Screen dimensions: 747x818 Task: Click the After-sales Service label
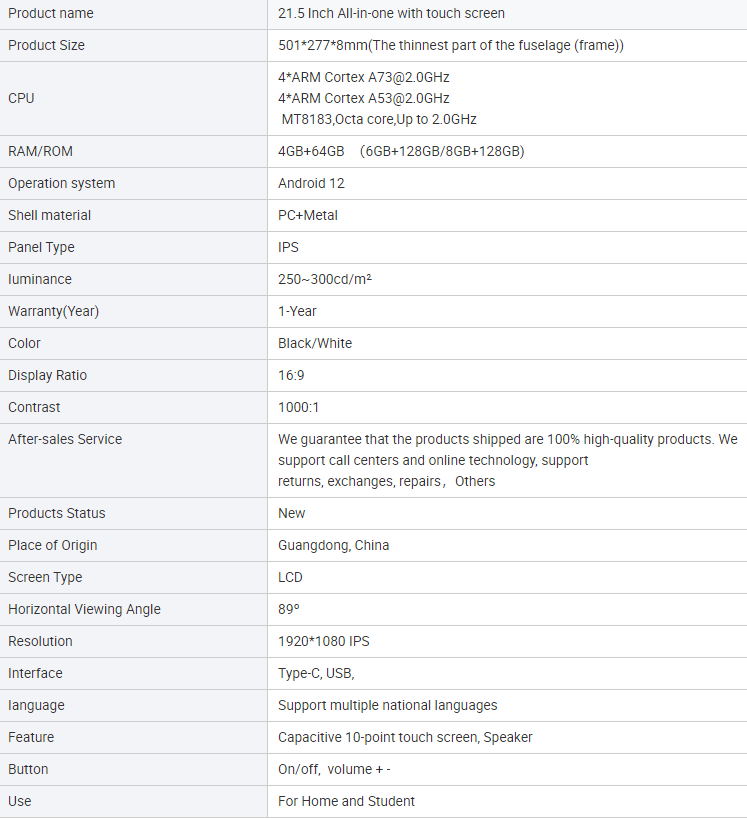click(65, 439)
